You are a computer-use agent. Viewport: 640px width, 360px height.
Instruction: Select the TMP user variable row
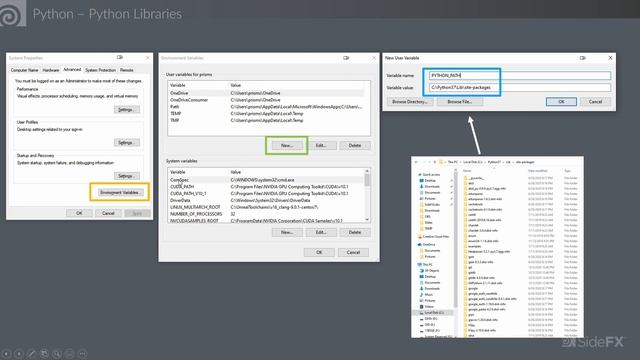[x=266, y=120]
